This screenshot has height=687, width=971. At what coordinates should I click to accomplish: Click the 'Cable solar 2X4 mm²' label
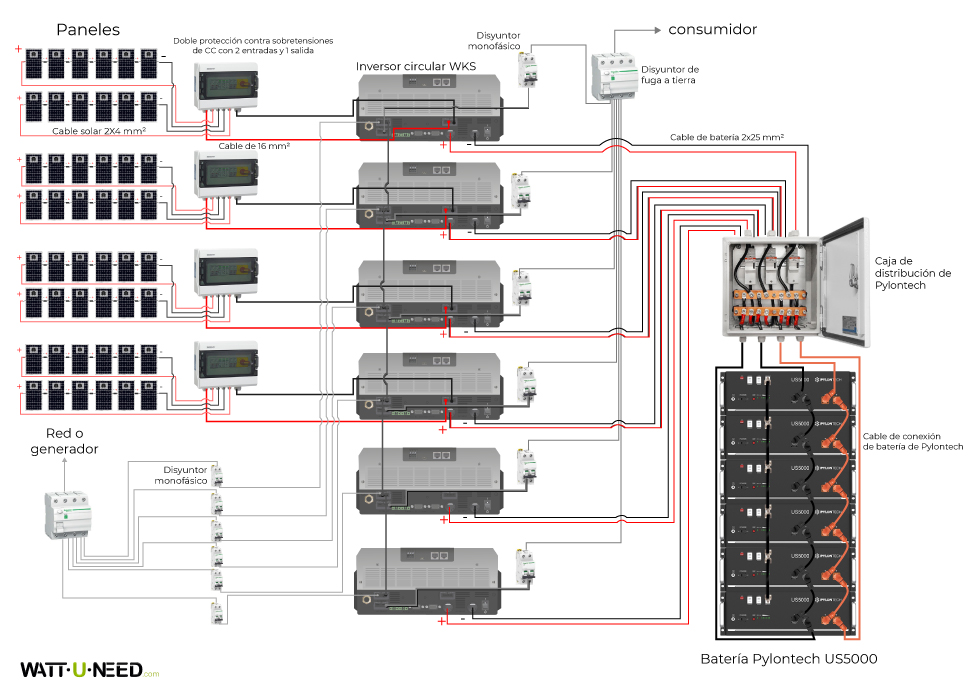point(99,130)
